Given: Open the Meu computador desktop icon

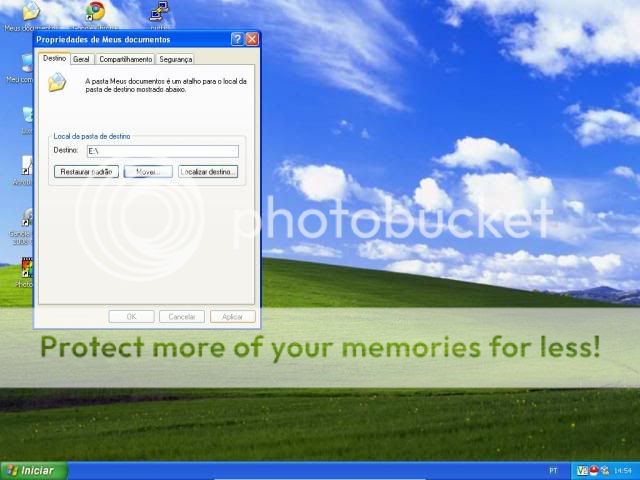Looking at the screenshot, I should pos(27,63).
